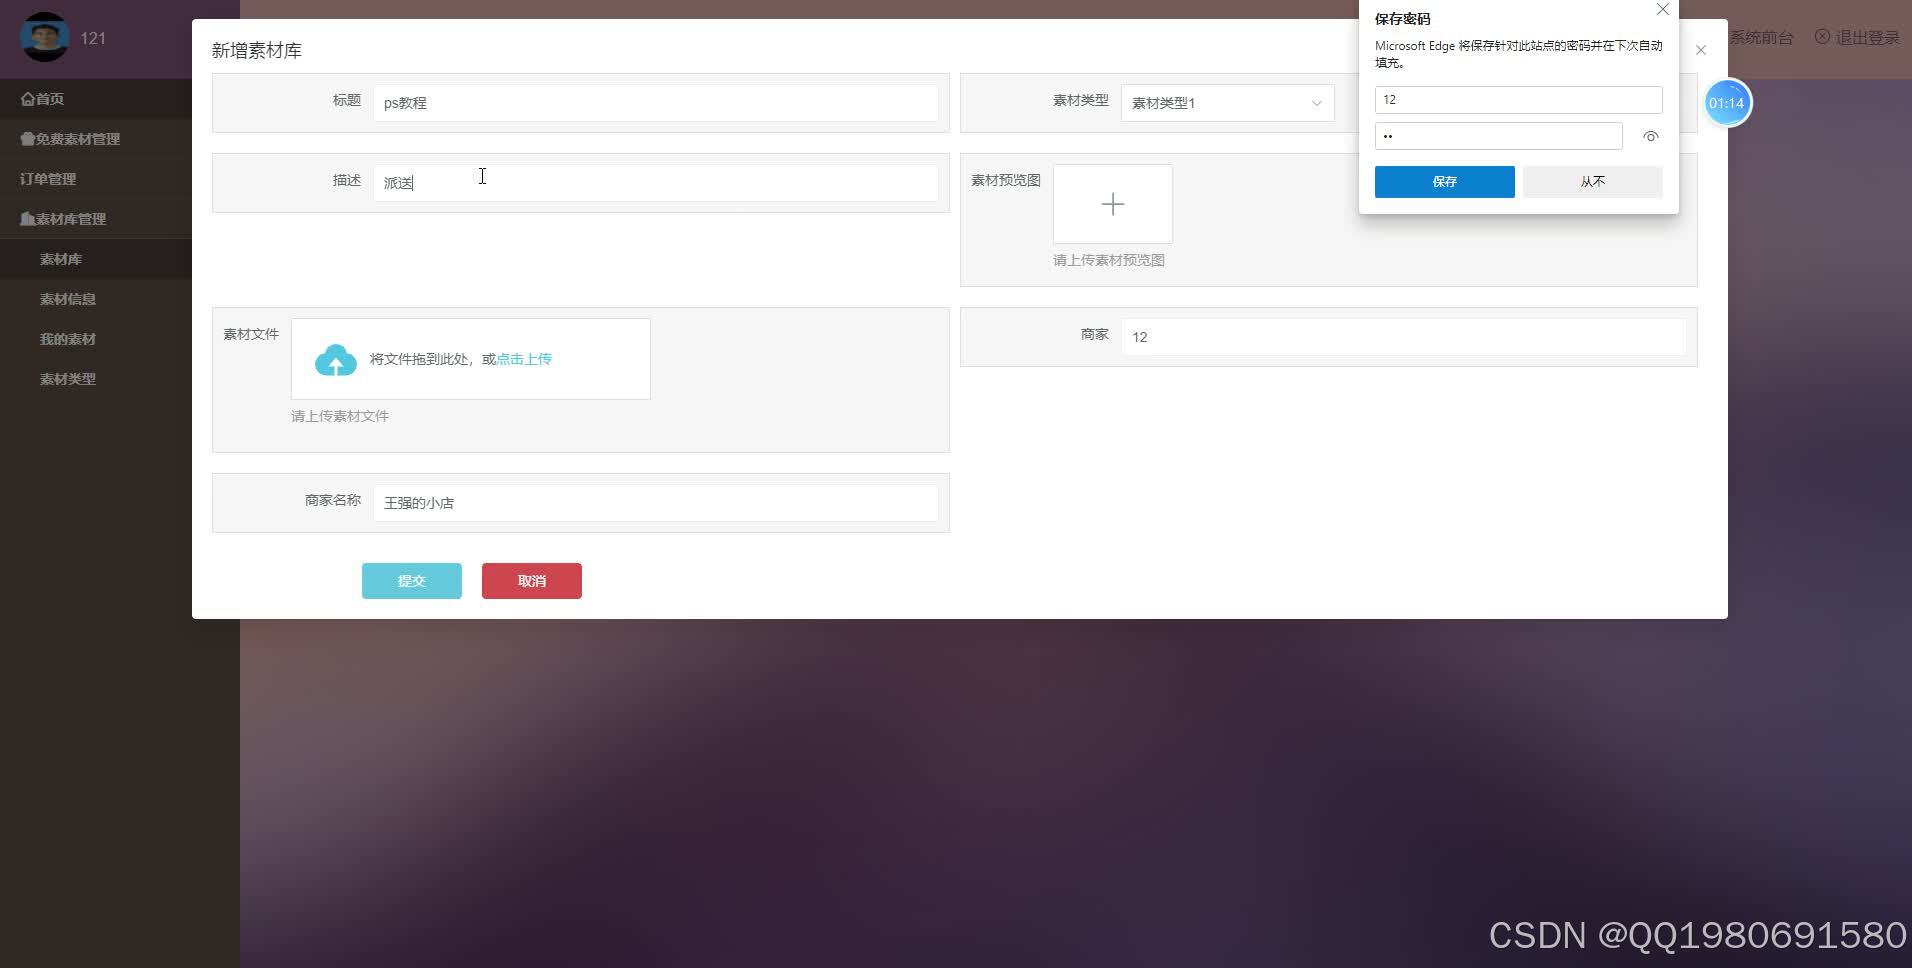The height and width of the screenshot is (968, 1912).
Task: Click the 系统前台 link
Action: [x=1762, y=38]
